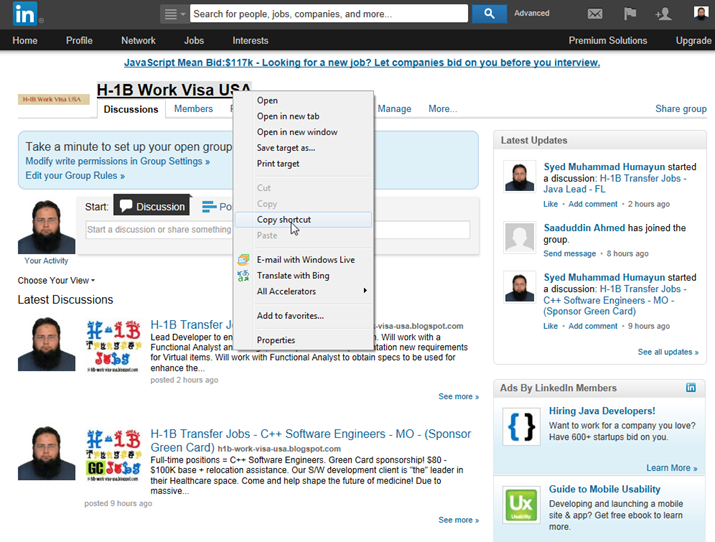Image resolution: width=715 pixels, height=542 pixels.
Task: Click the Start Discussion button
Action: (152, 206)
